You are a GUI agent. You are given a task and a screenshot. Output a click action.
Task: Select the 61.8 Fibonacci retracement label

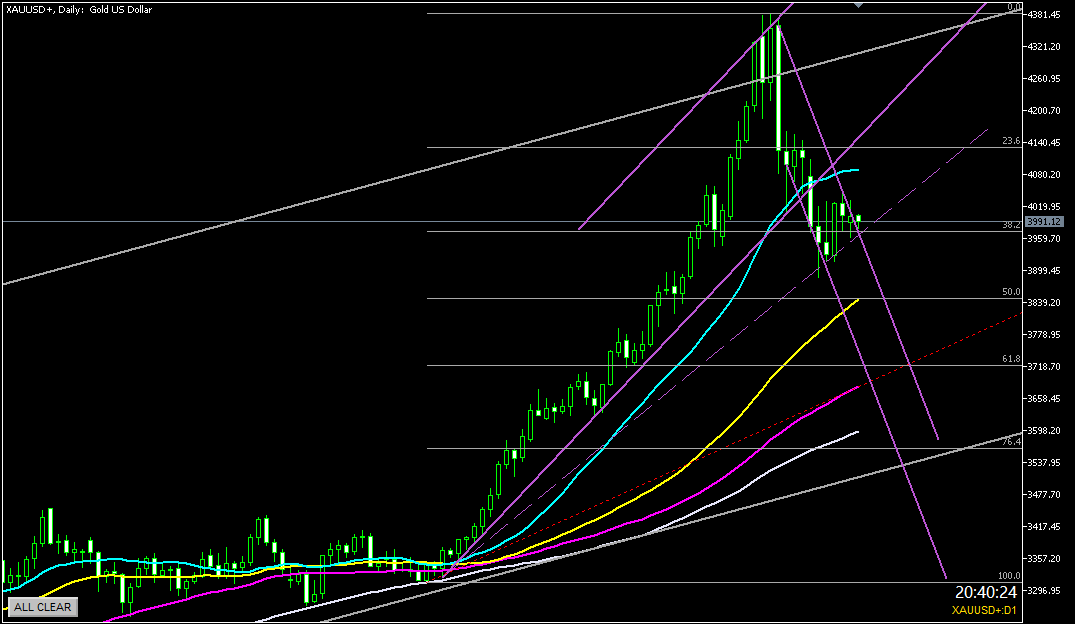1010,359
